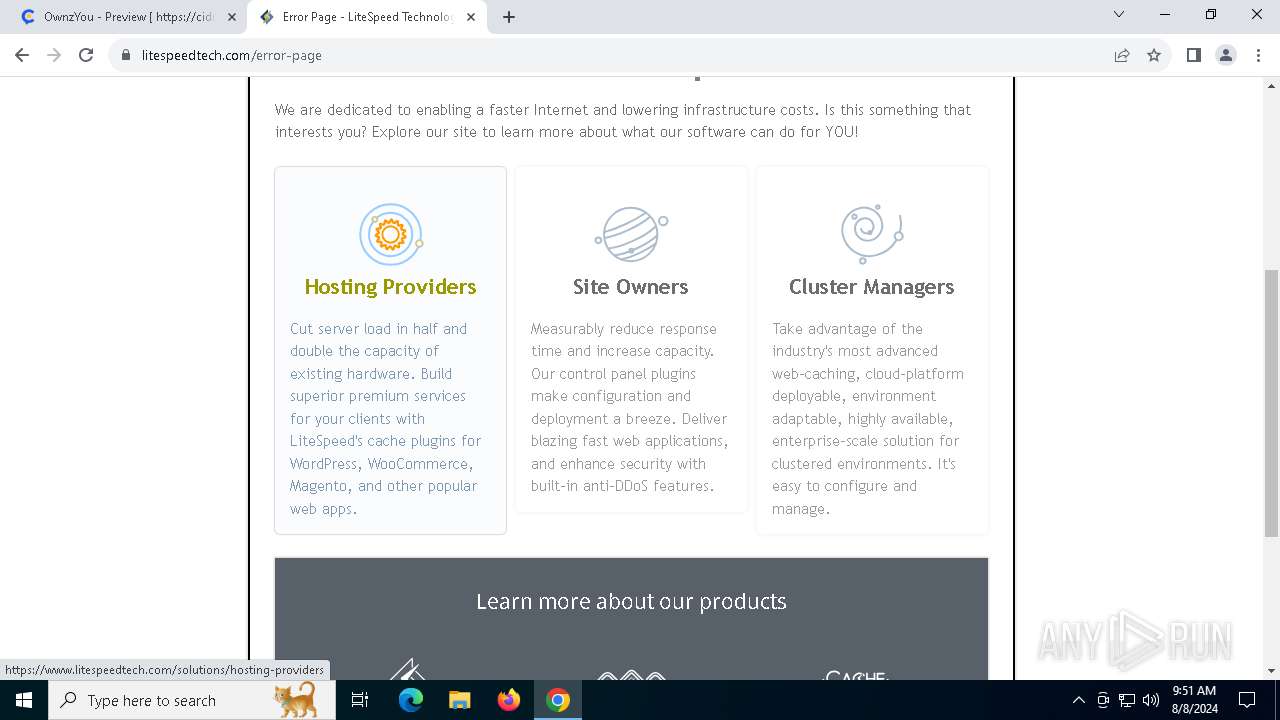Open the Site Owners heading link
1280x720 pixels.
tap(631, 287)
